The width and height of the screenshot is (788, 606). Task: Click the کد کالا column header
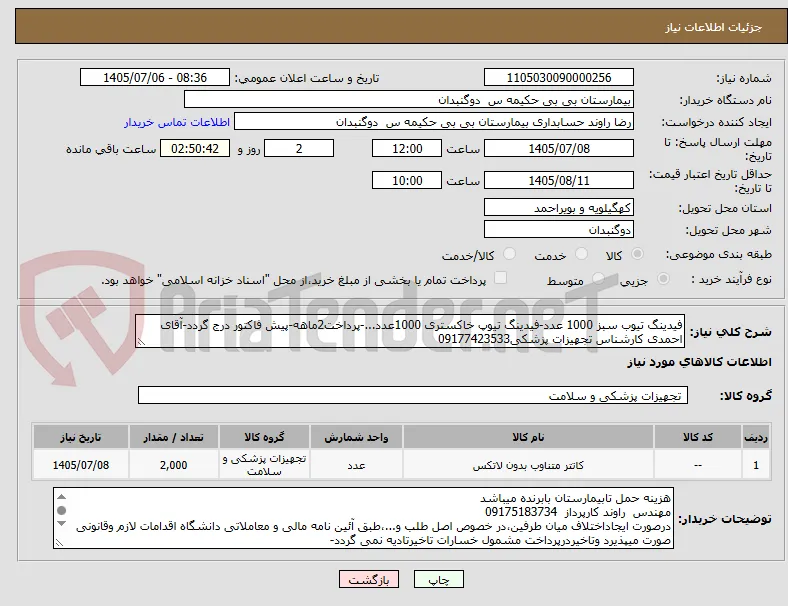698,437
